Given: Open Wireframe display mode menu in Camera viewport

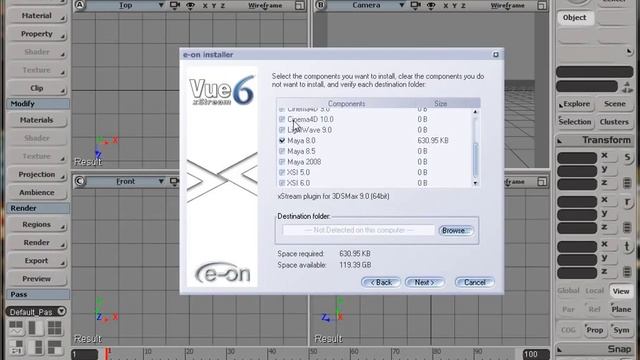Looking at the screenshot, I should point(508,6).
